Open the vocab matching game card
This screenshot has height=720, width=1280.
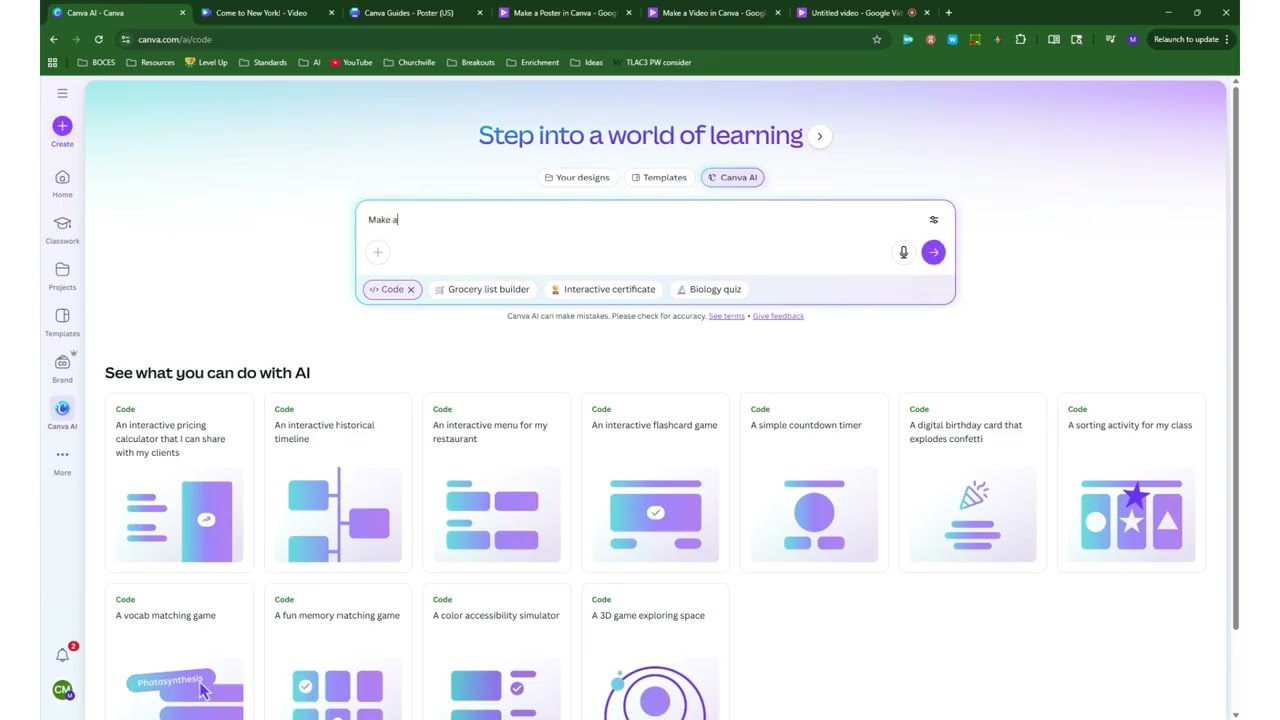click(x=179, y=652)
